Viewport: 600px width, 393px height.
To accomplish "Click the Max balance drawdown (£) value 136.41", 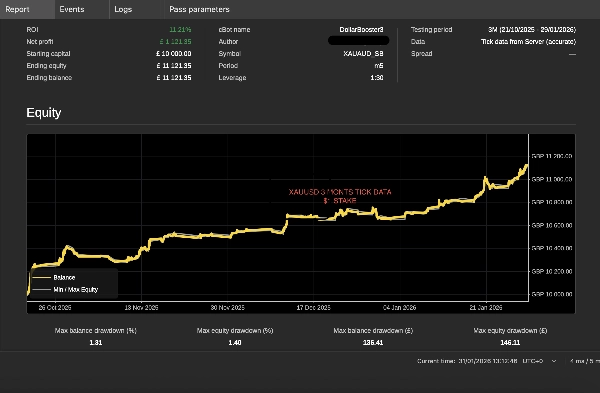I will point(373,342).
